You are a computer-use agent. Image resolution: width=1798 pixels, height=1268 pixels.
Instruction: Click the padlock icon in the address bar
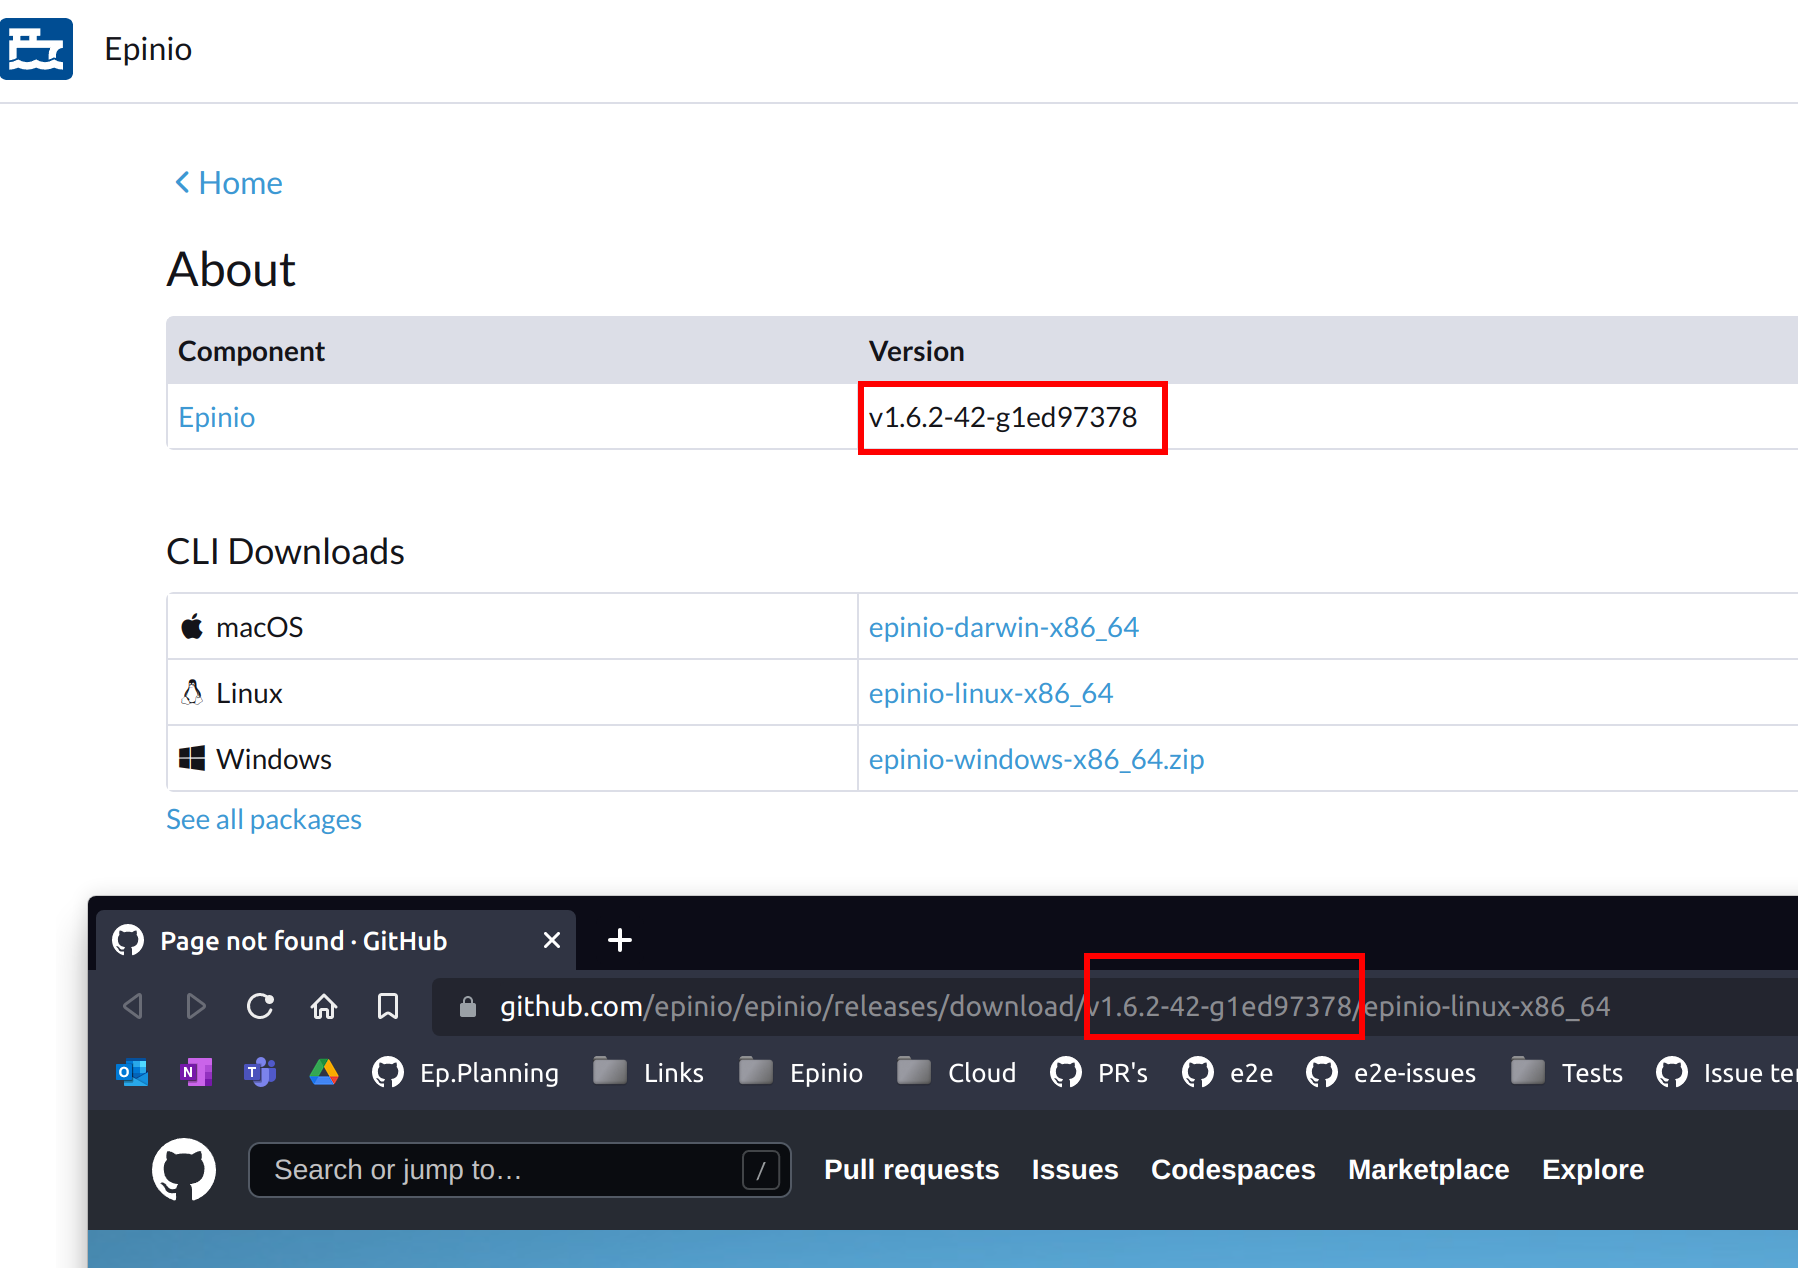[x=466, y=1006]
